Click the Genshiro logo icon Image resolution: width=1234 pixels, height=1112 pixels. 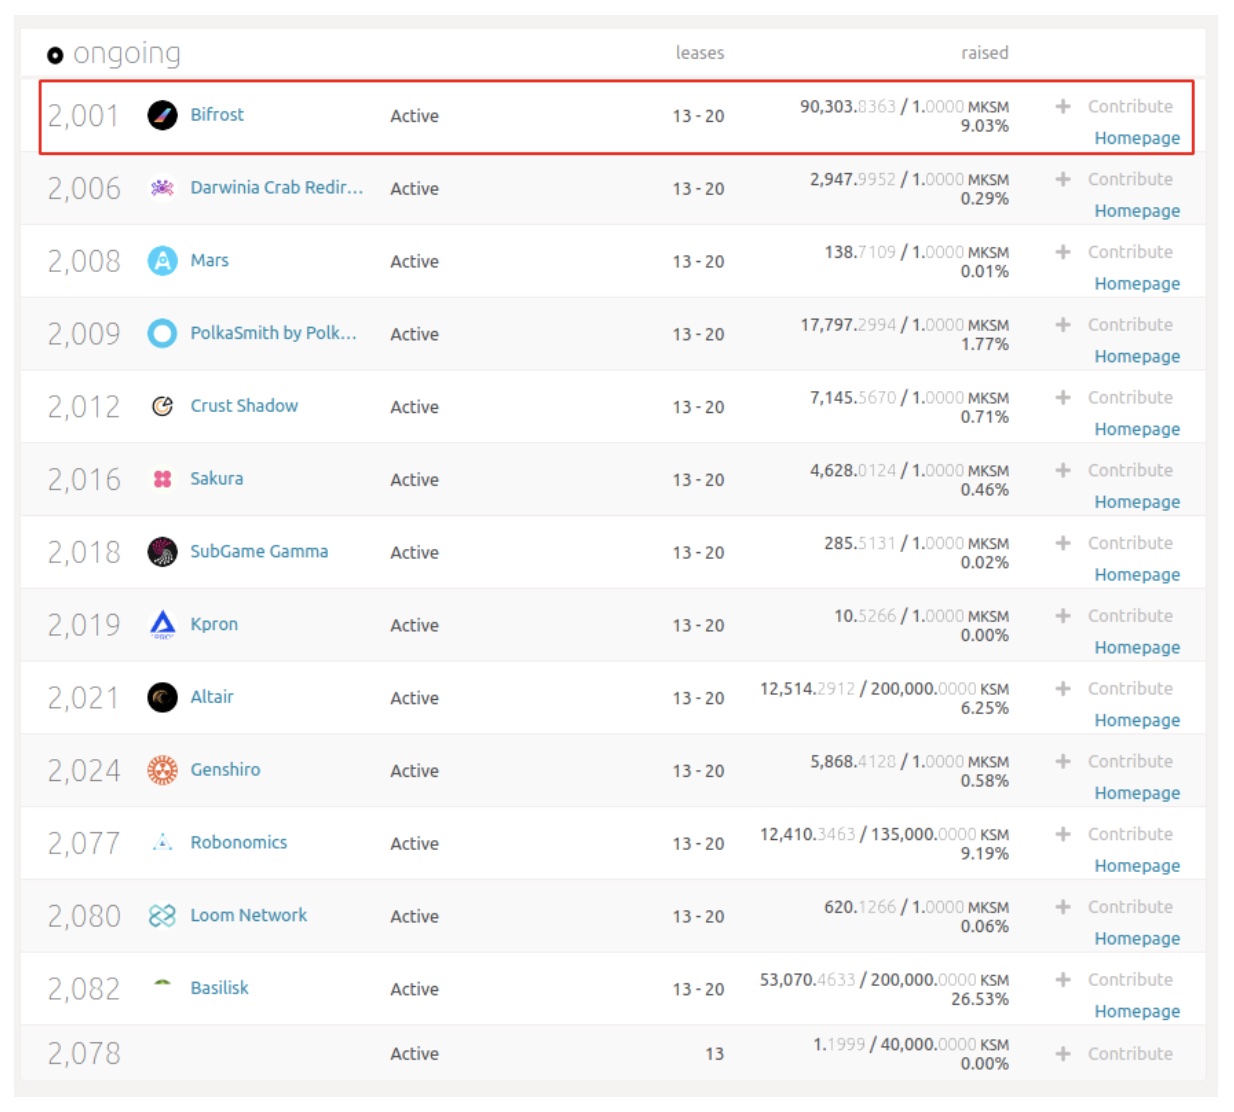point(162,770)
